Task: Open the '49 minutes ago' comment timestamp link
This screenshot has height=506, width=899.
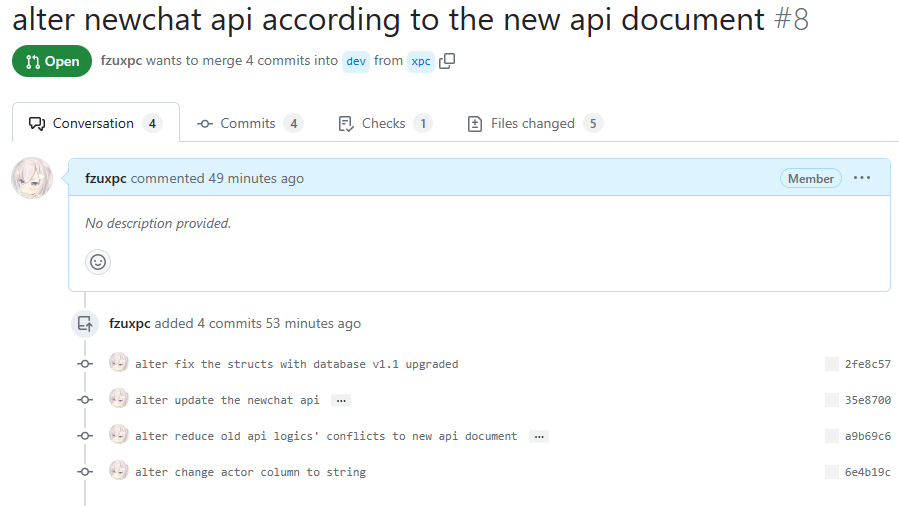Action: 256,178
